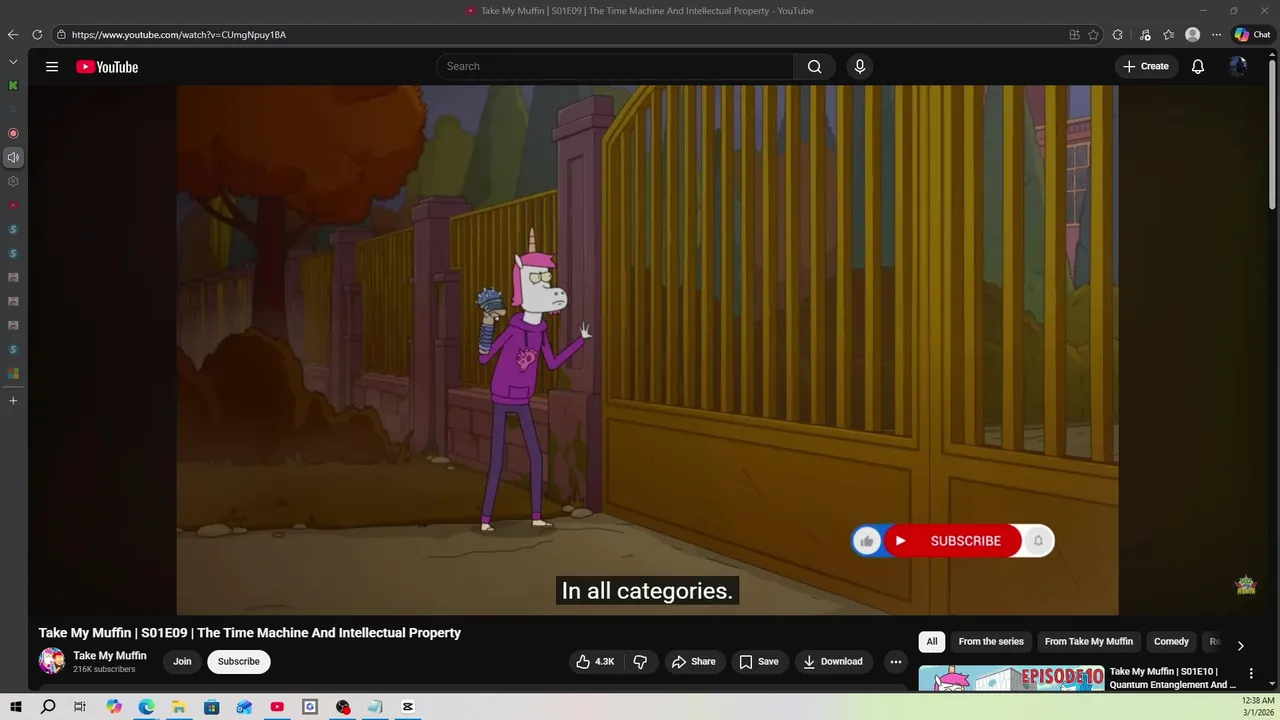Click the search magnifier button
This screenshot has width=1280, height=720.
(x=815, y=67)
